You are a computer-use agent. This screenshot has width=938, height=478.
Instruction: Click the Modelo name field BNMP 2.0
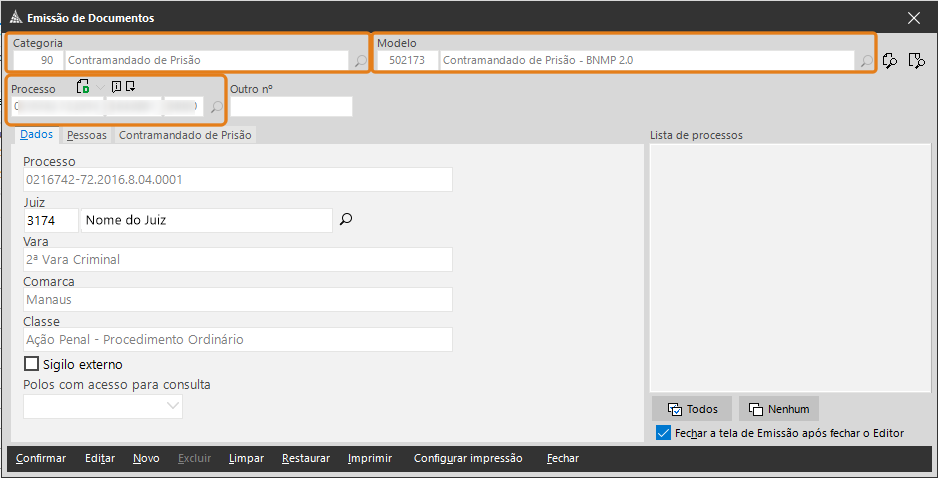tap(647, 60)
